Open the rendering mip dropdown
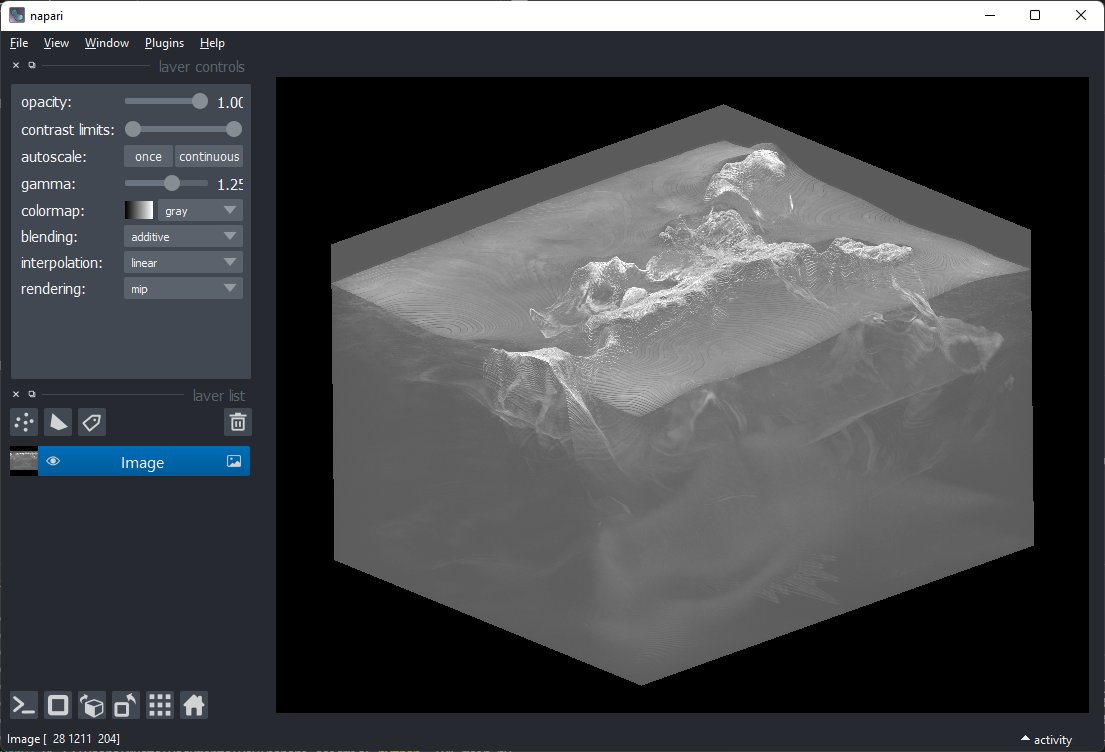Image resolution: width=1105 pixels, height=752 pixels. 183,288
